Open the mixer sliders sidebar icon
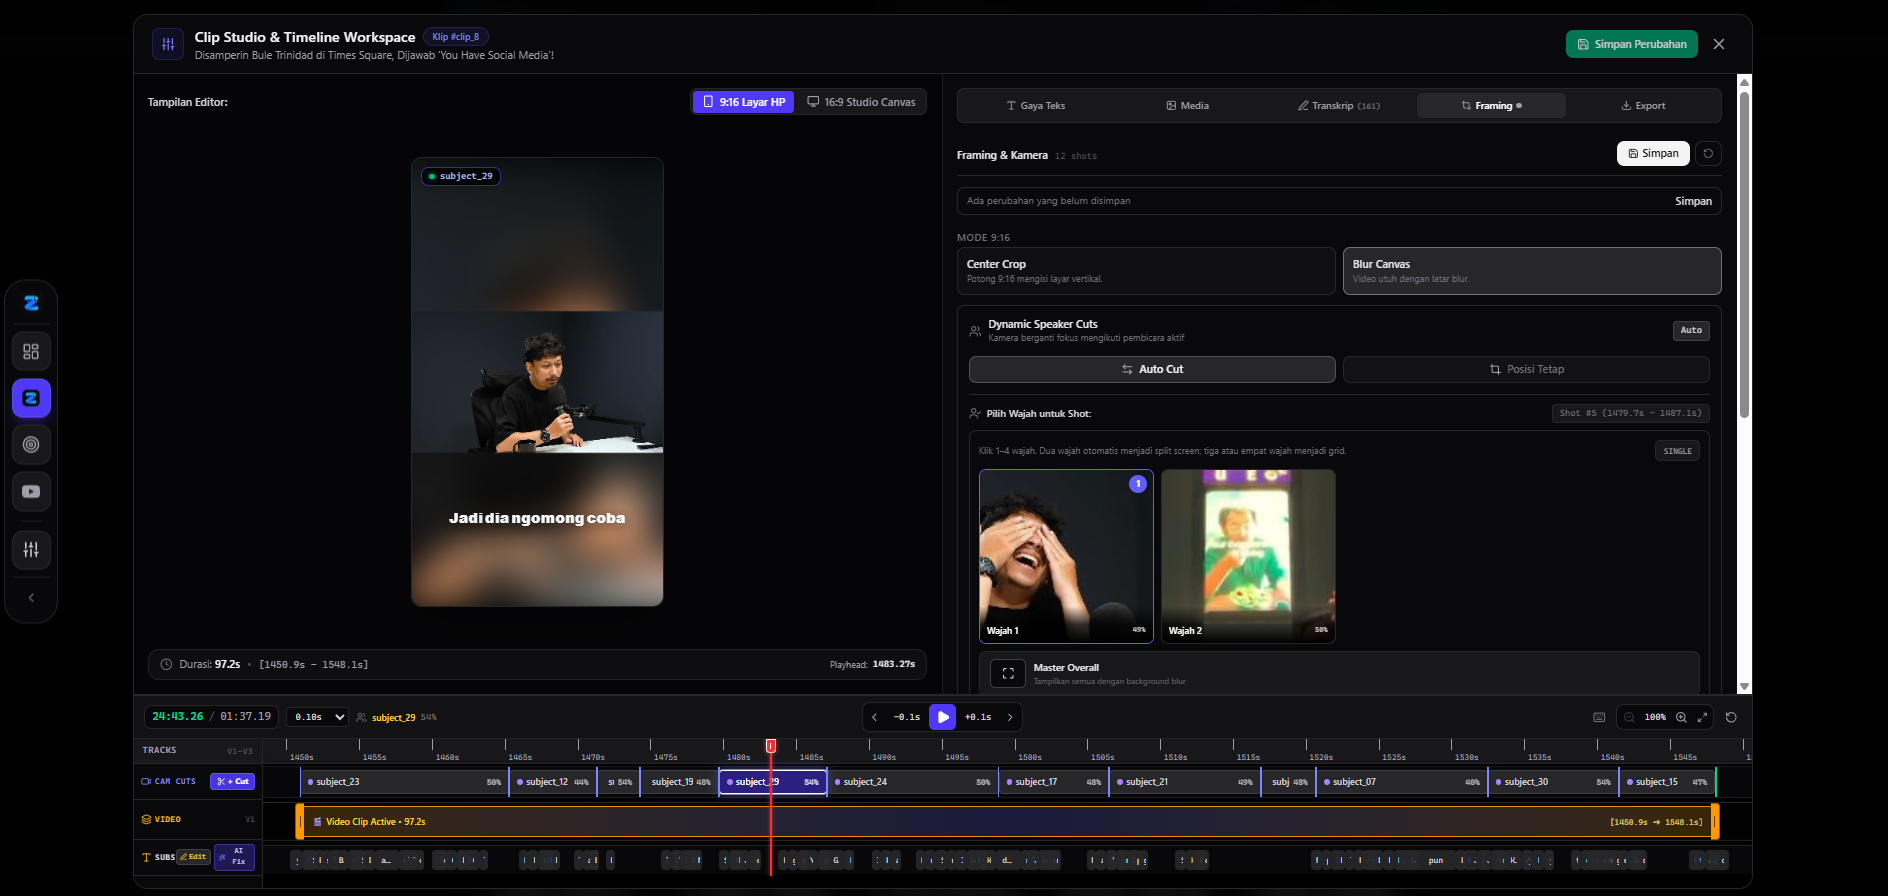The height and width of the screenshot is (896, 1888). pyautogui.click(x=31, y=549)
